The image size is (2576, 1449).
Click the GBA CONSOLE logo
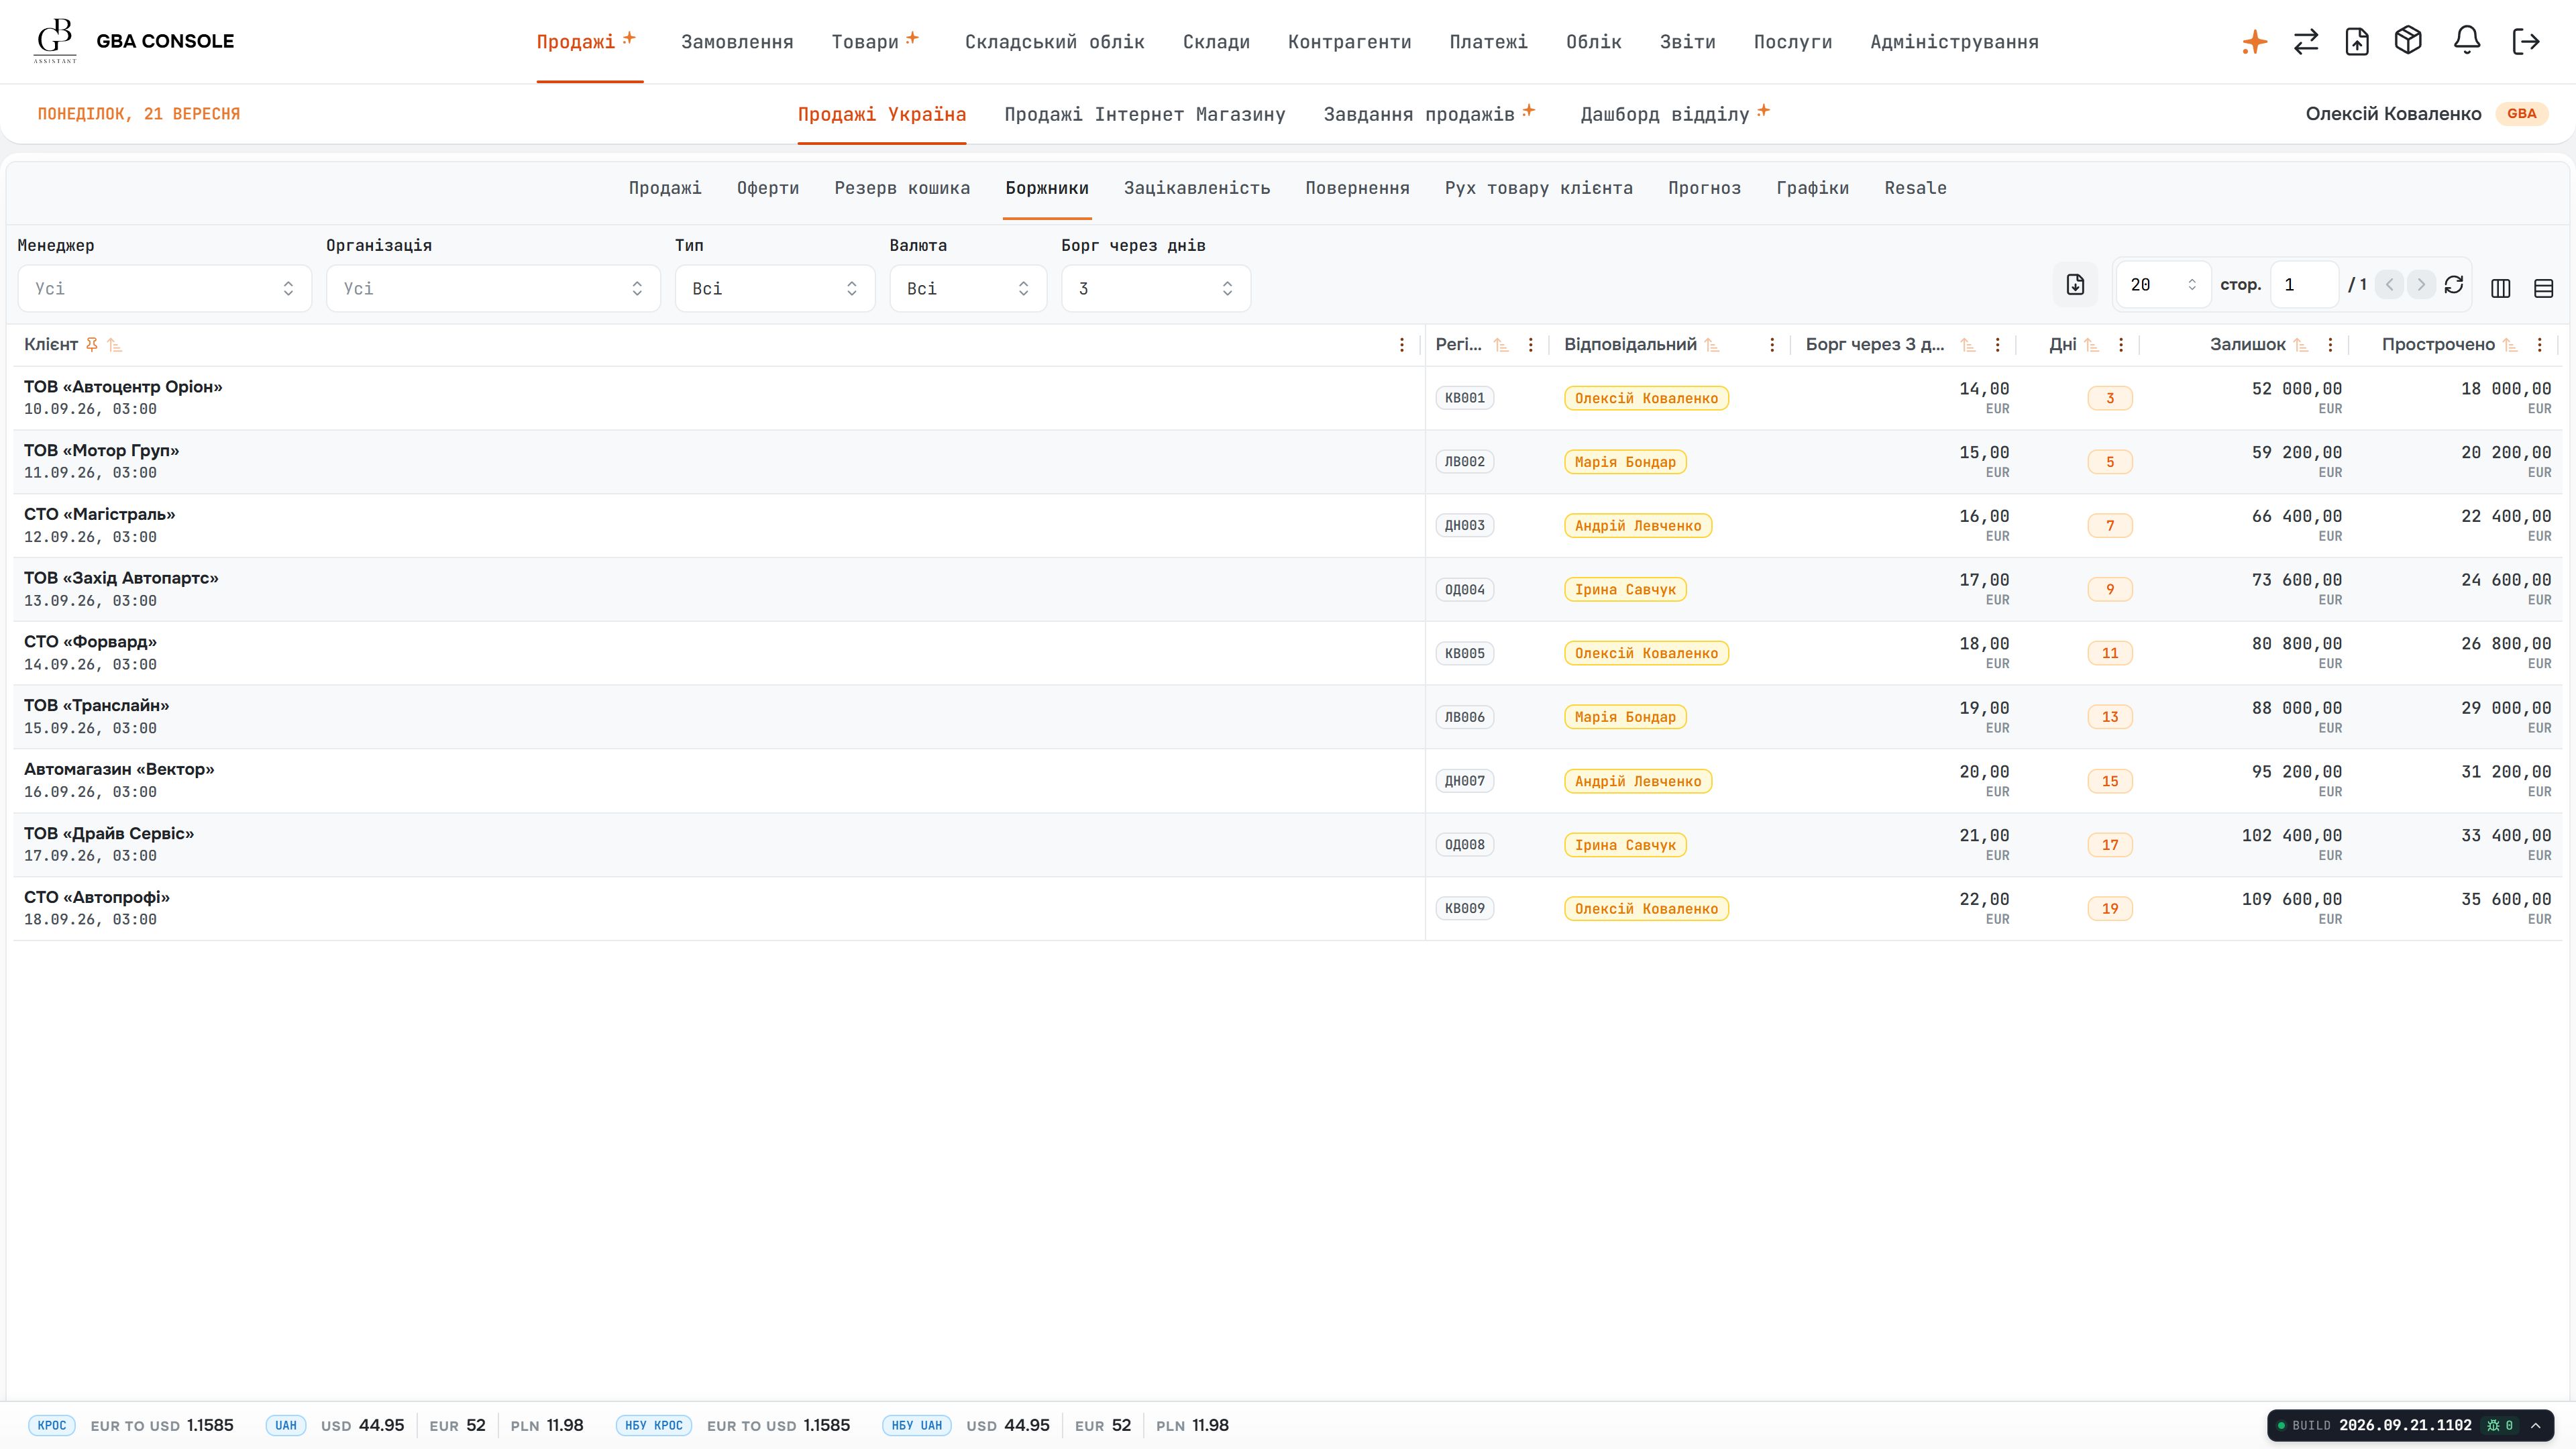135,41
